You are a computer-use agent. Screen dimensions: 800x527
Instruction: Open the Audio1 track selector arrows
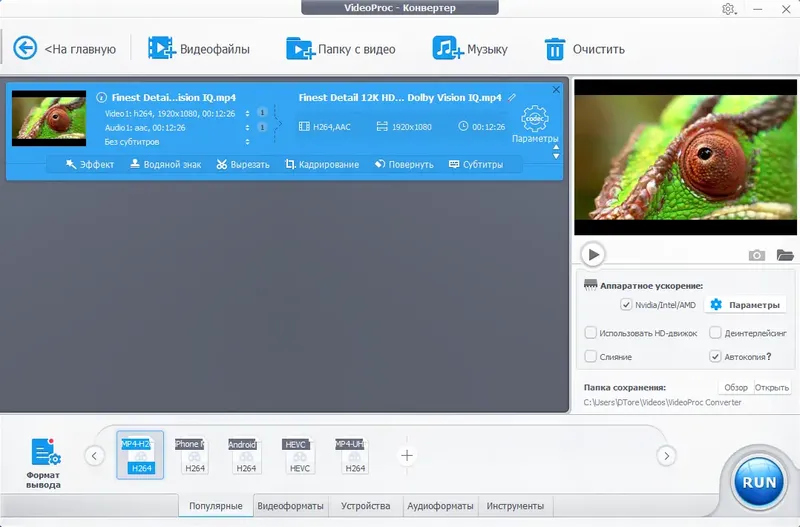point(247,128)
